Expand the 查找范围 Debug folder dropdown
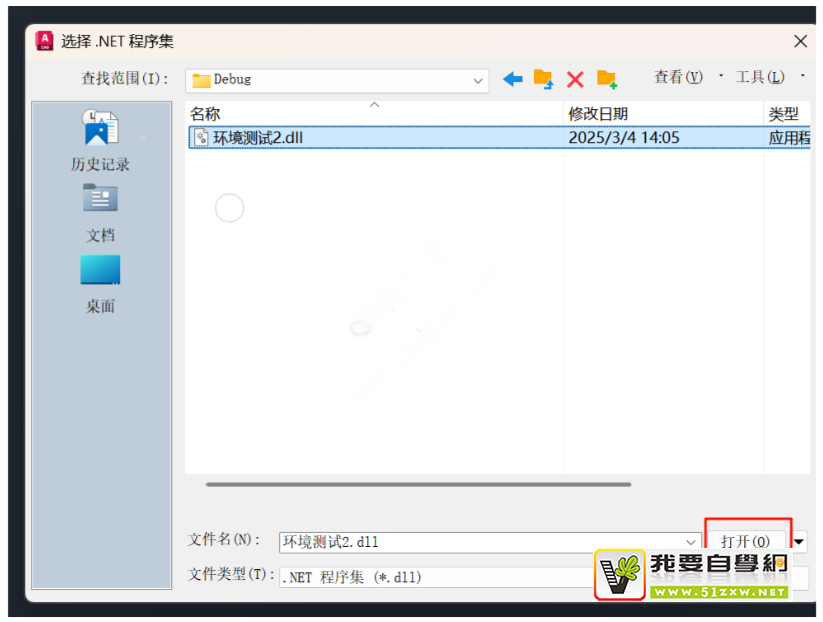The image size is (823, 622). 478,80
